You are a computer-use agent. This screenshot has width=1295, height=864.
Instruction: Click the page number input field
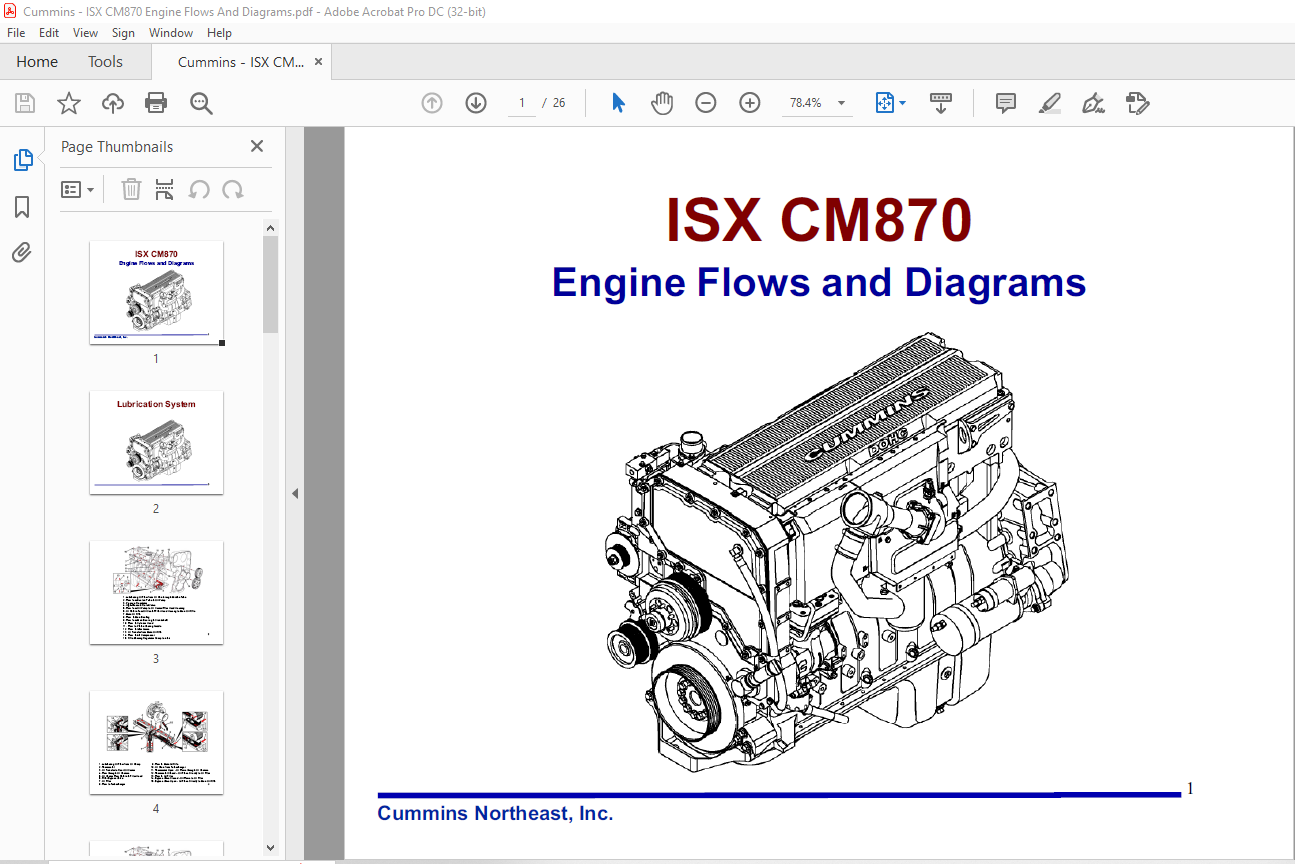pos(522,103)
